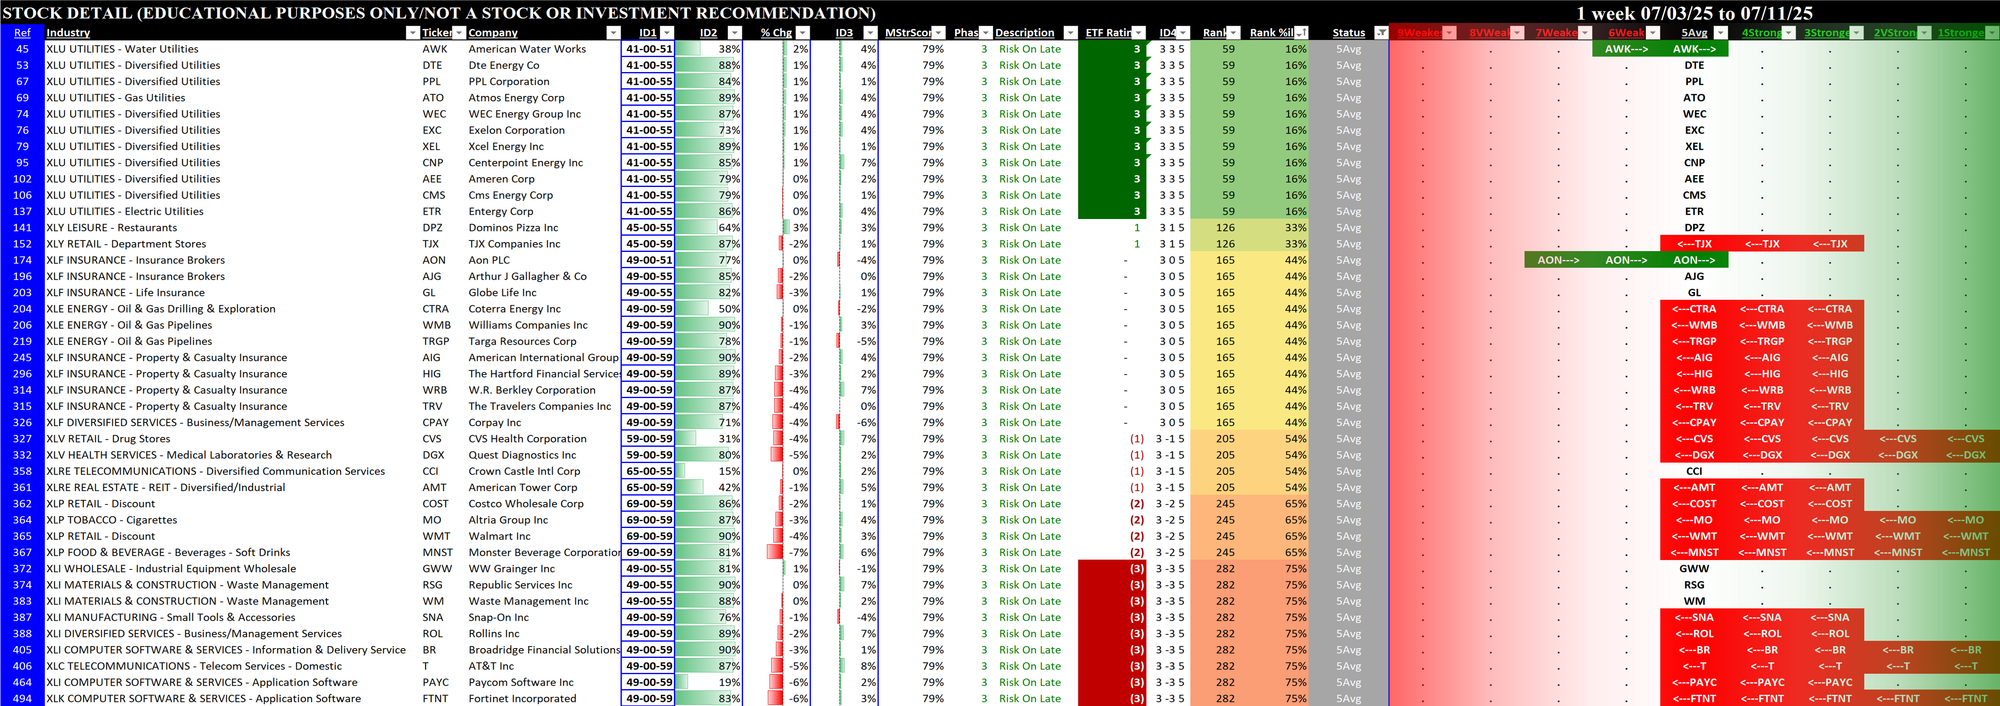Screen dimensions: 2000x706
Task: Select the Monster Beverage Corporation cell
Action: click(x=544, y=552)
